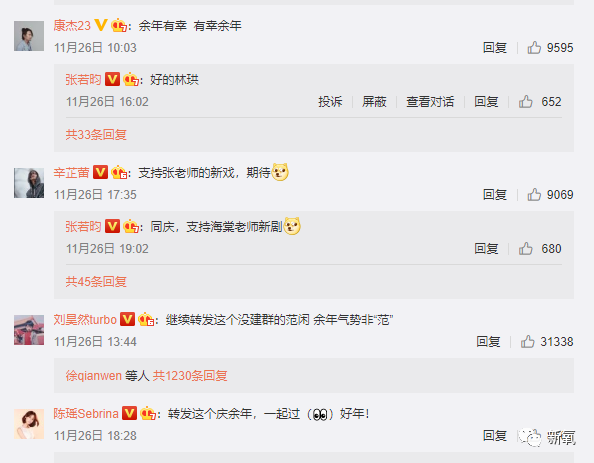Reply to 刘昊然turbo's comment via 回复
The width and height of the screenshot is (594, 463).
pyautogui.click(x=488, y=341)
